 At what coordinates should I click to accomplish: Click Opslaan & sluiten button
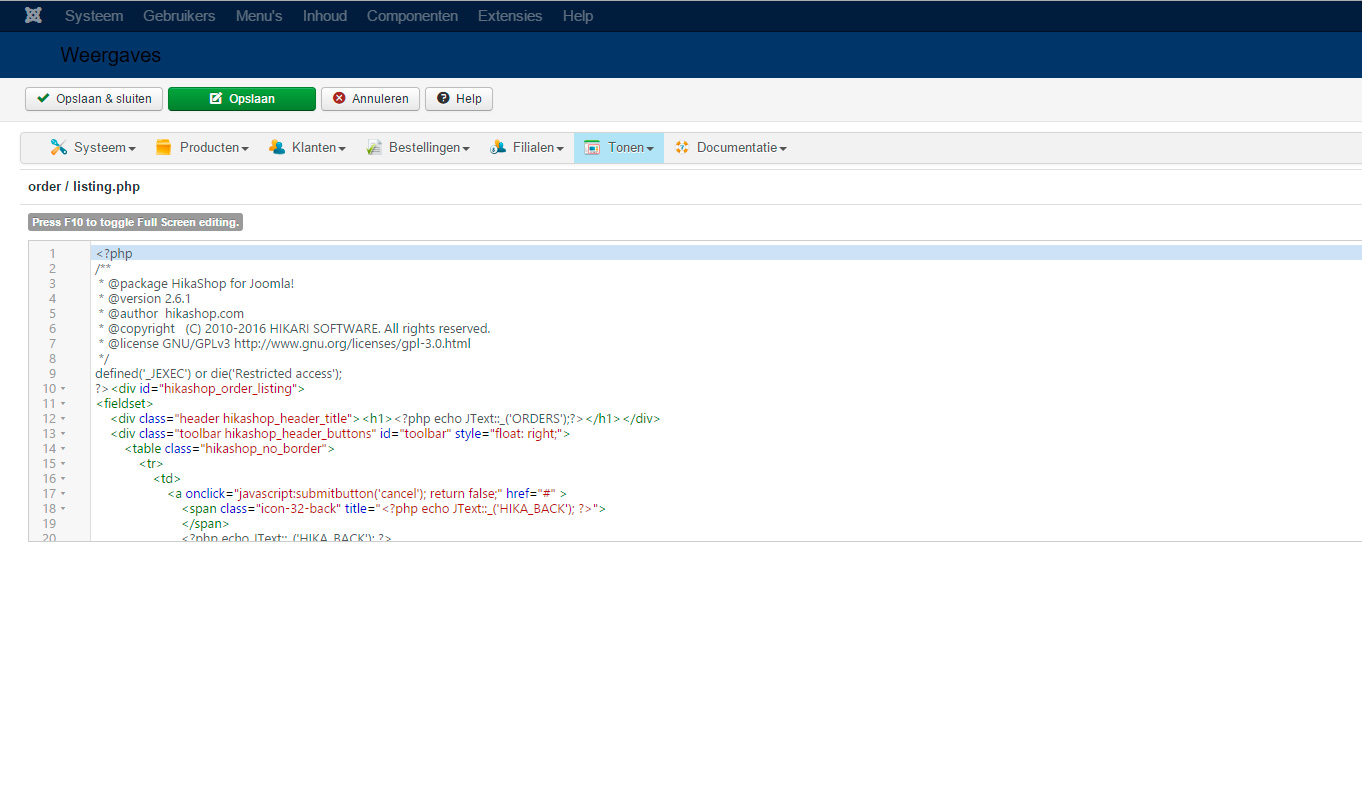pyautogui.click(x=94, y=99)
